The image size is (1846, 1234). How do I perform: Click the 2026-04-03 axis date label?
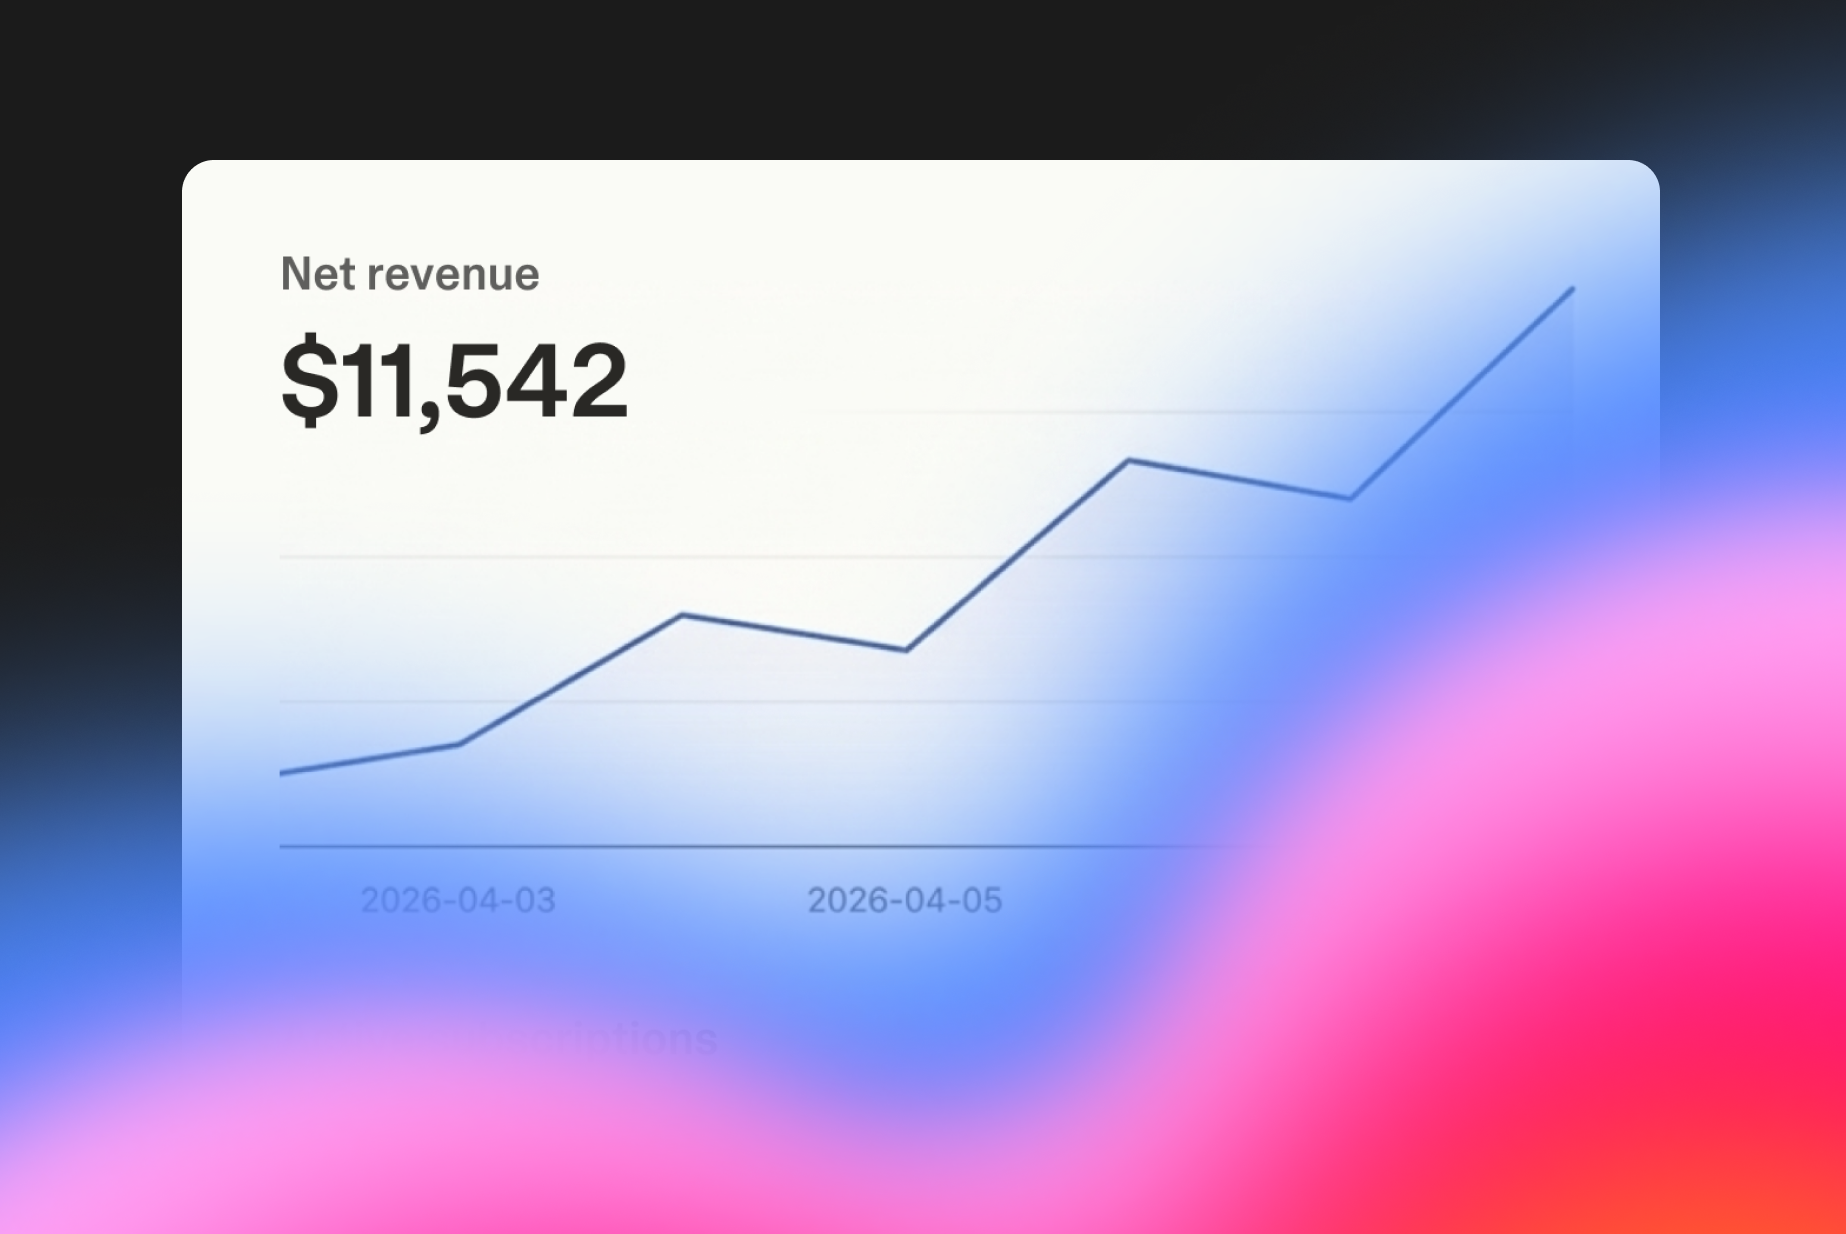click(x=458, y=900)
